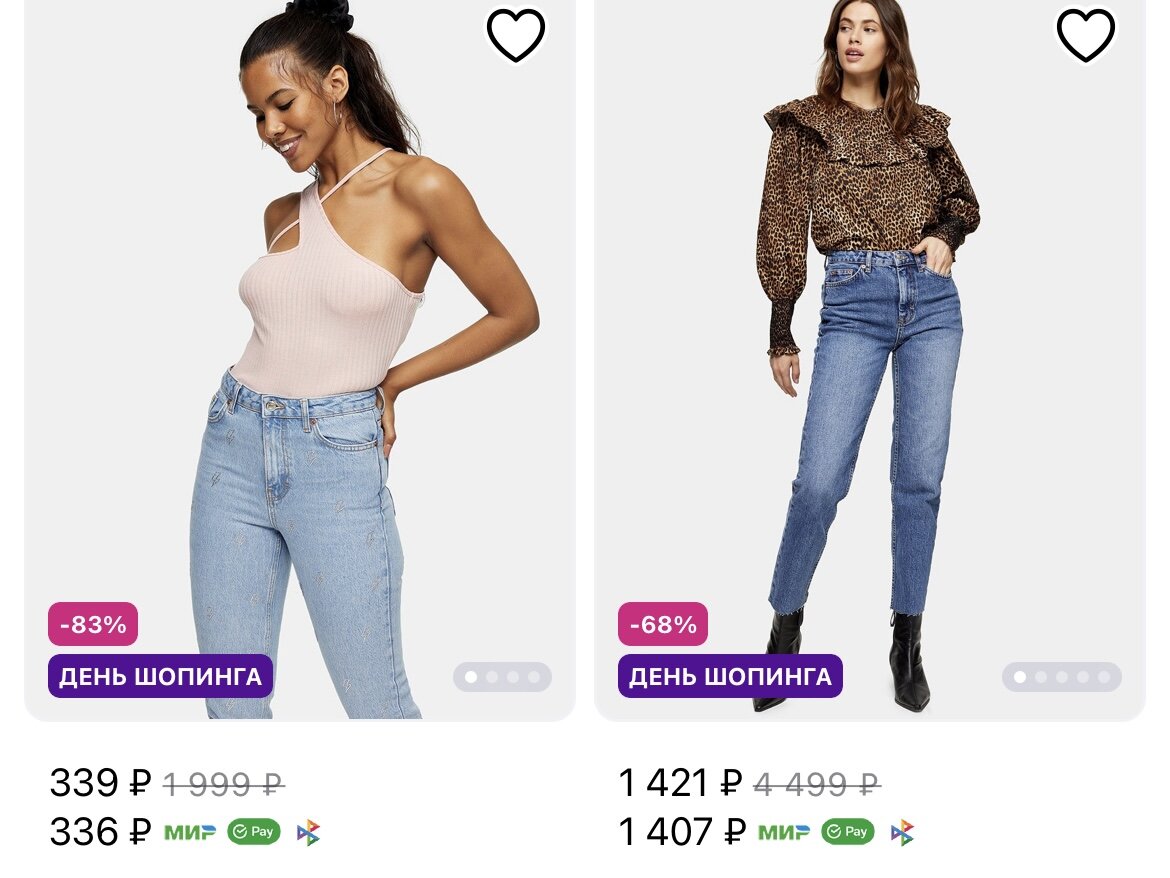The image size is (1170, 878).
Task: Click the colorful bonus icon beside the left product's price
Action: click(x=310, y=832)
